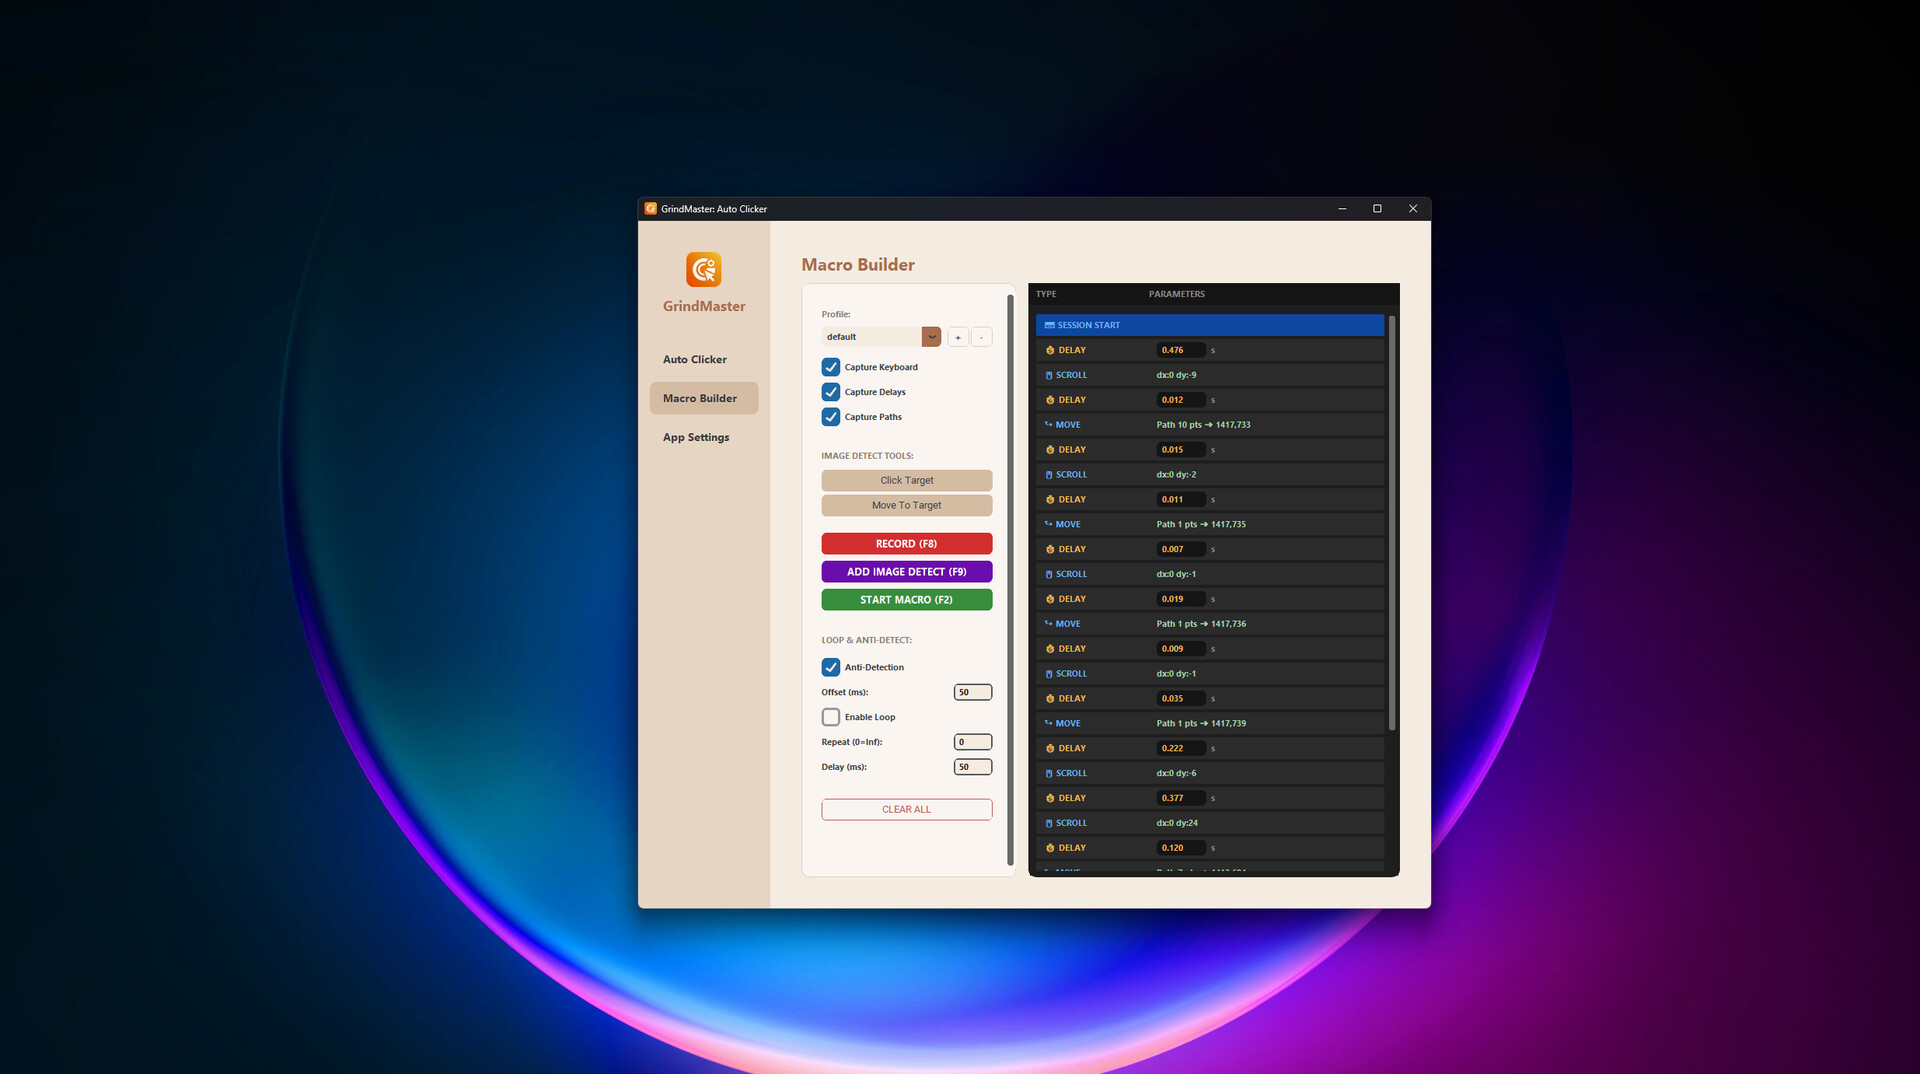Click the stopwatch icon beside the 0.377 delay
This screenshot has height=1074, width=1920.
click(1050, 798)
